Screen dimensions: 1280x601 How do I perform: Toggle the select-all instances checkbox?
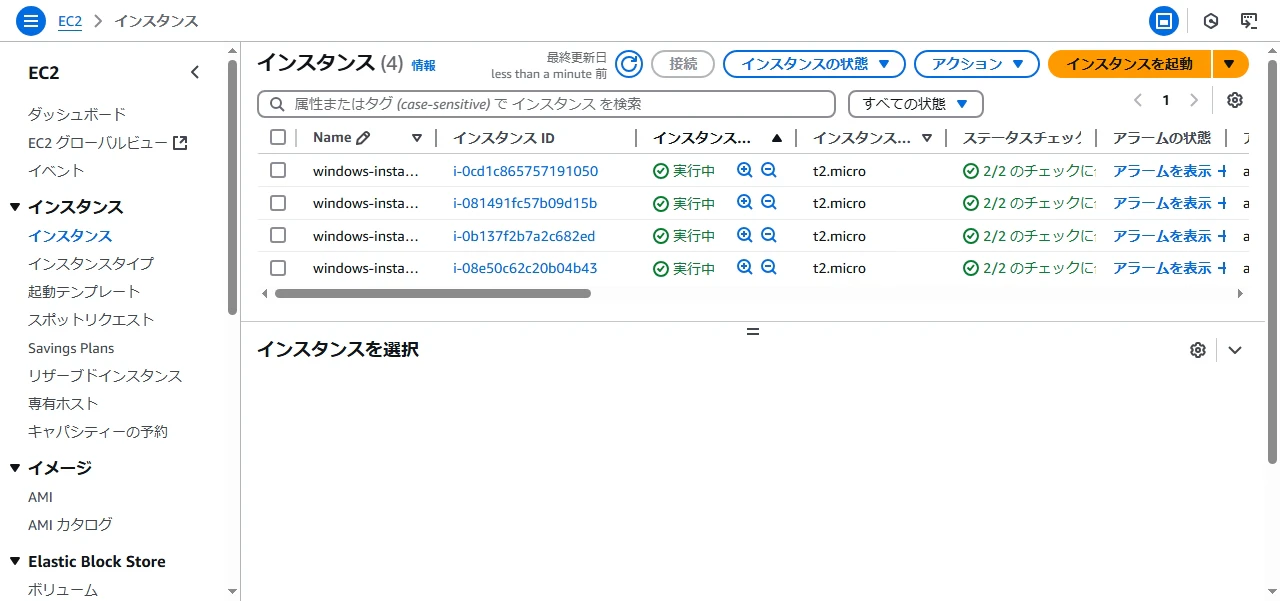coord(278,138)
